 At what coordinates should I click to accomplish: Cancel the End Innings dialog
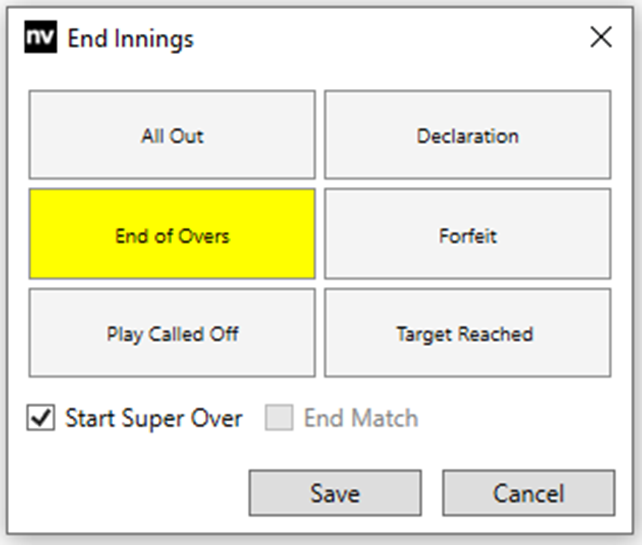528,493
